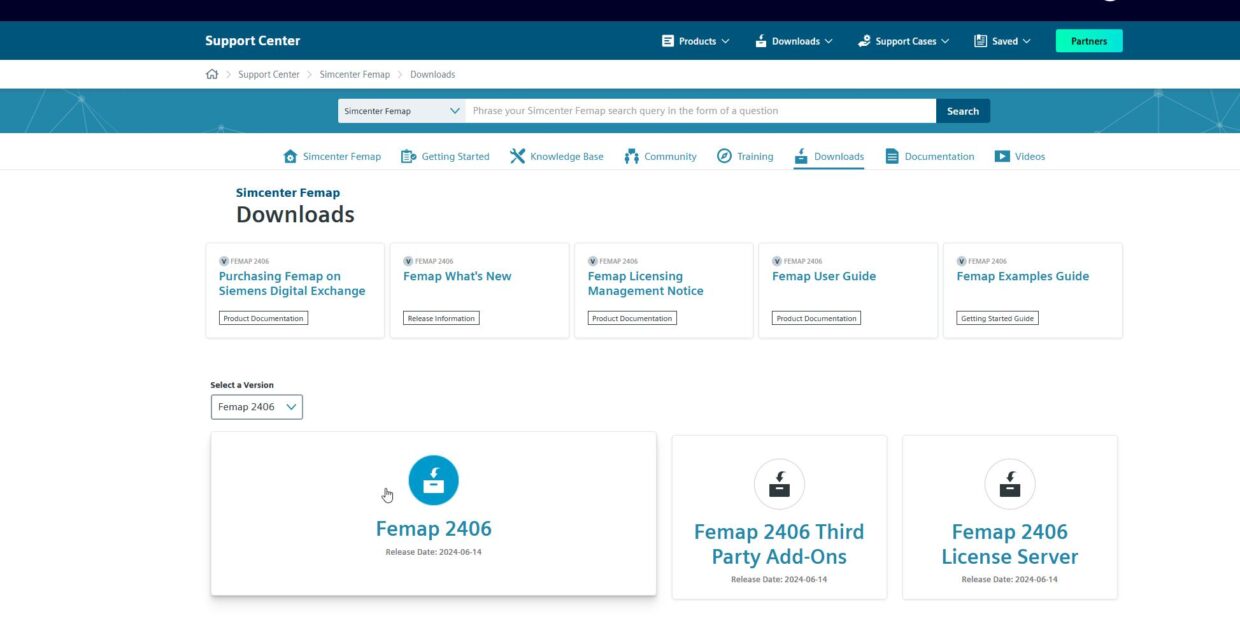Expand the Products dropdown chevron

click(x=725, y=41)
